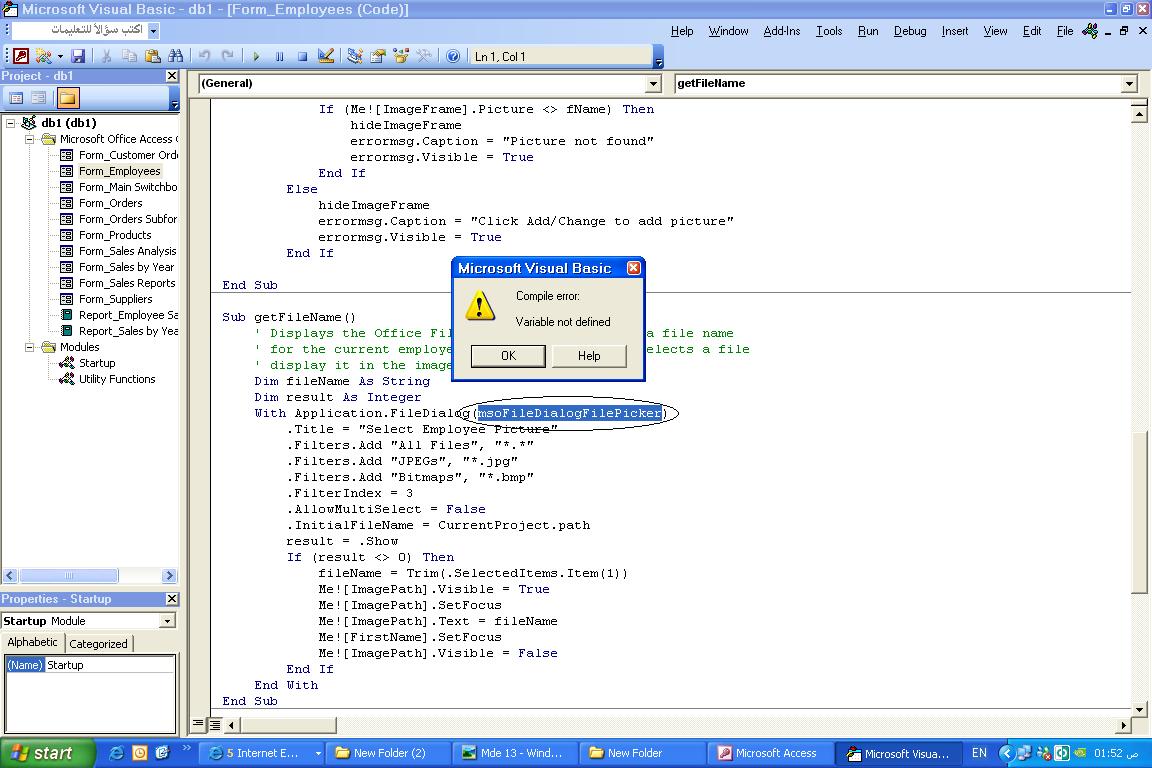Open the (General) object dropdown
Image resolution: width=1152 pixels, height=768 pixels.
654,84
